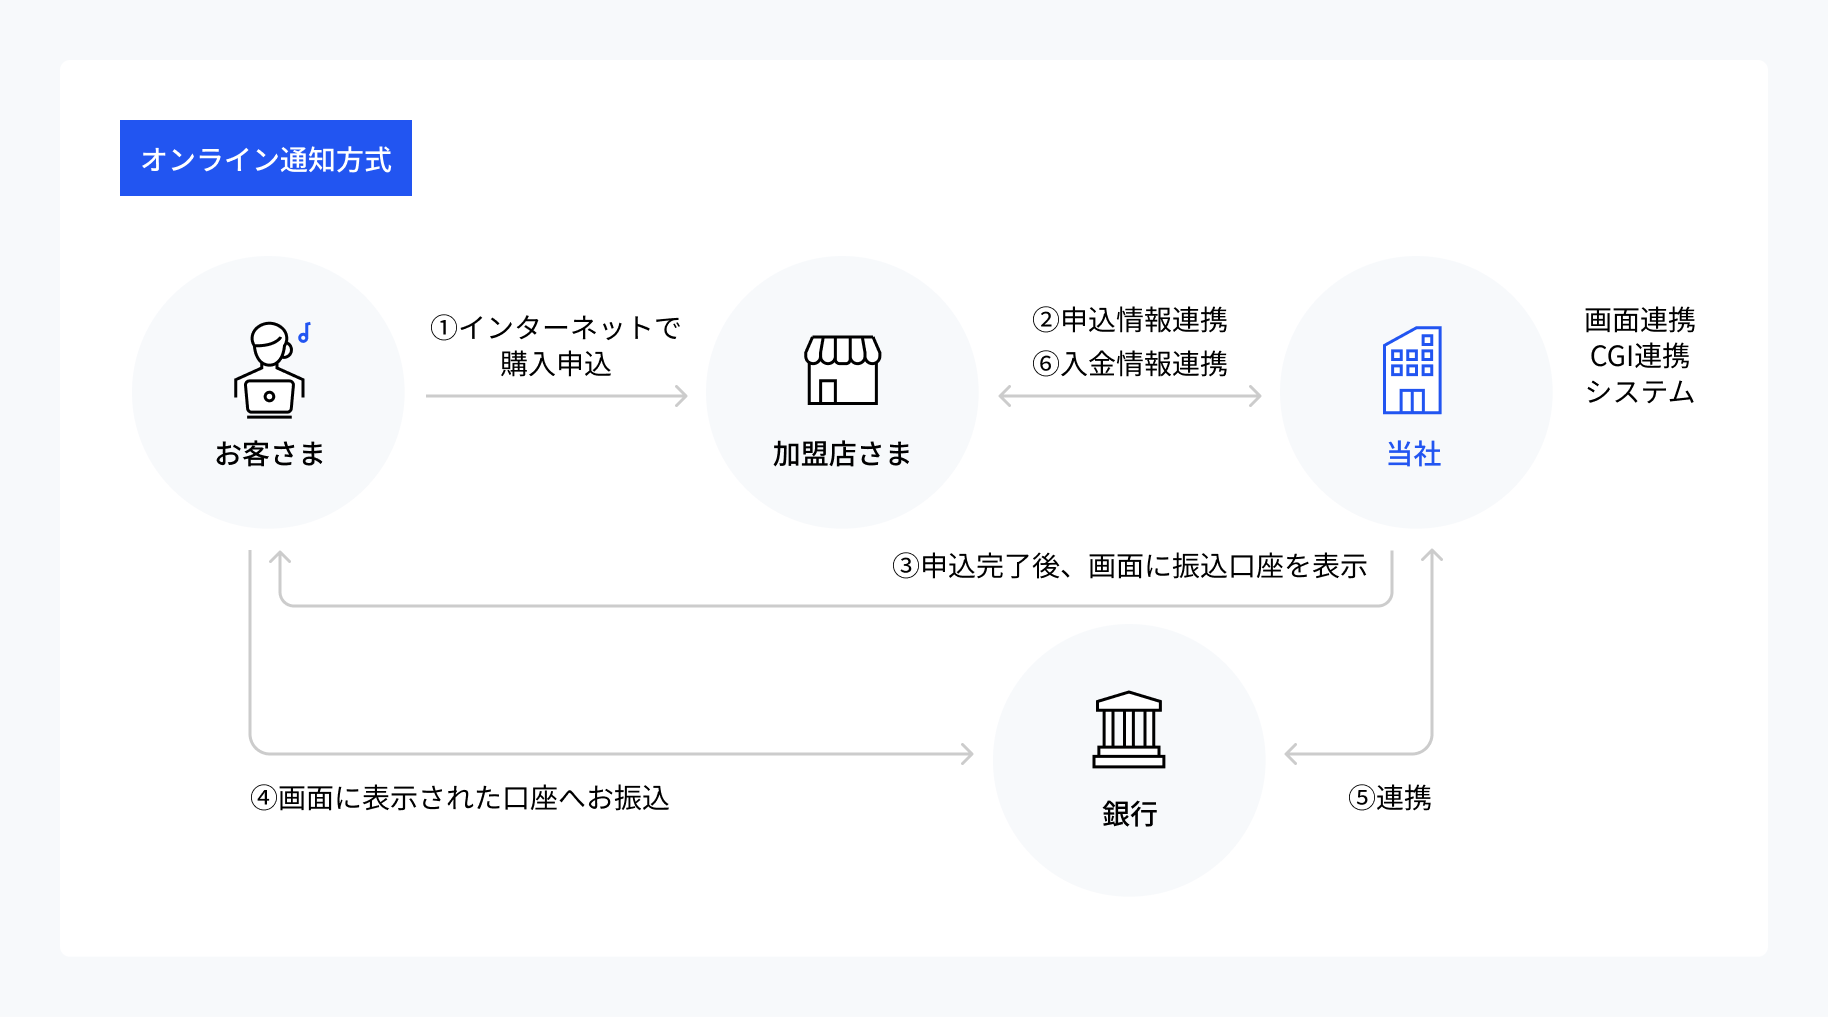
Task: Click the blue office building icon
Action: pos(1412,370)
